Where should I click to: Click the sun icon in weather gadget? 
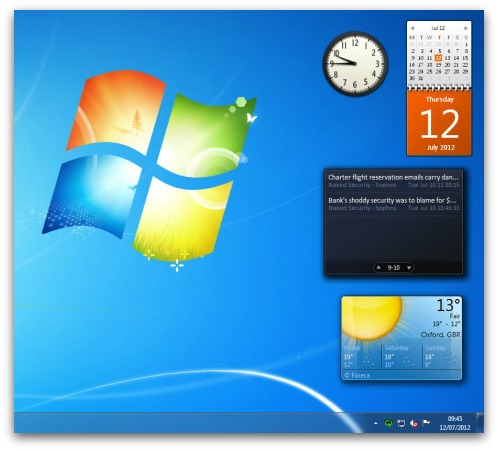click(x=371, y=318)
